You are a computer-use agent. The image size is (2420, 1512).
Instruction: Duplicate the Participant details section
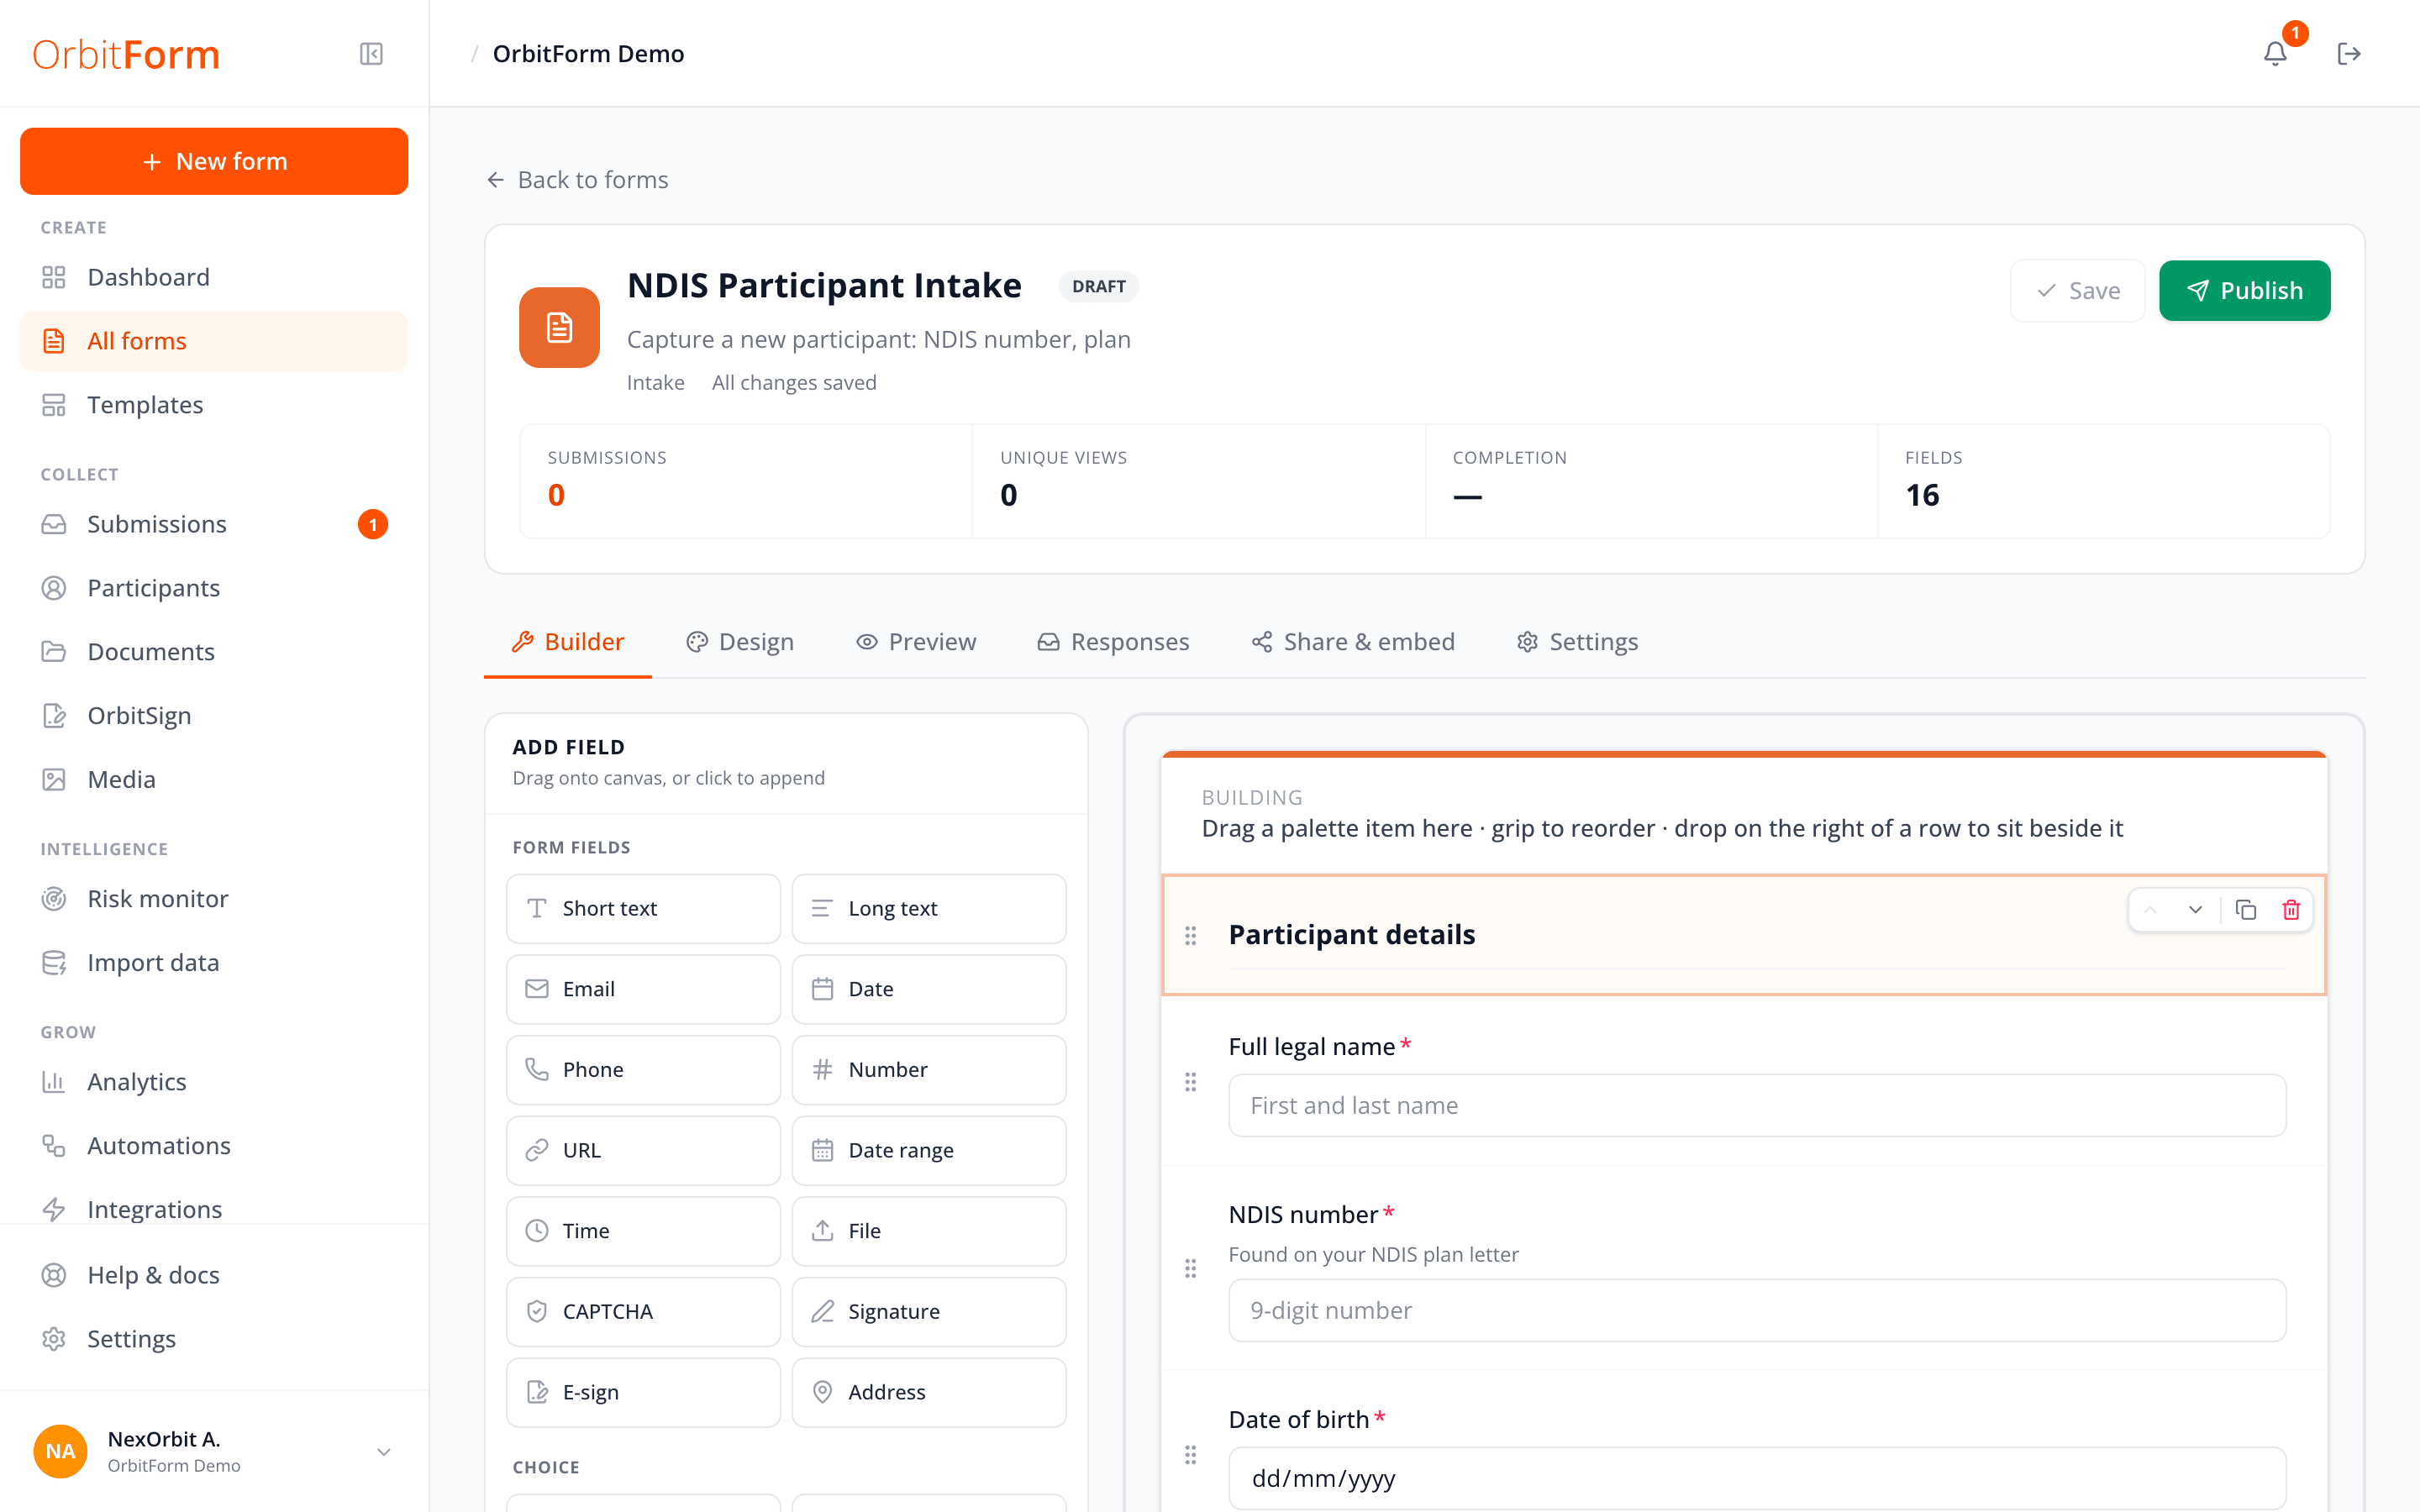[2246, 910]
